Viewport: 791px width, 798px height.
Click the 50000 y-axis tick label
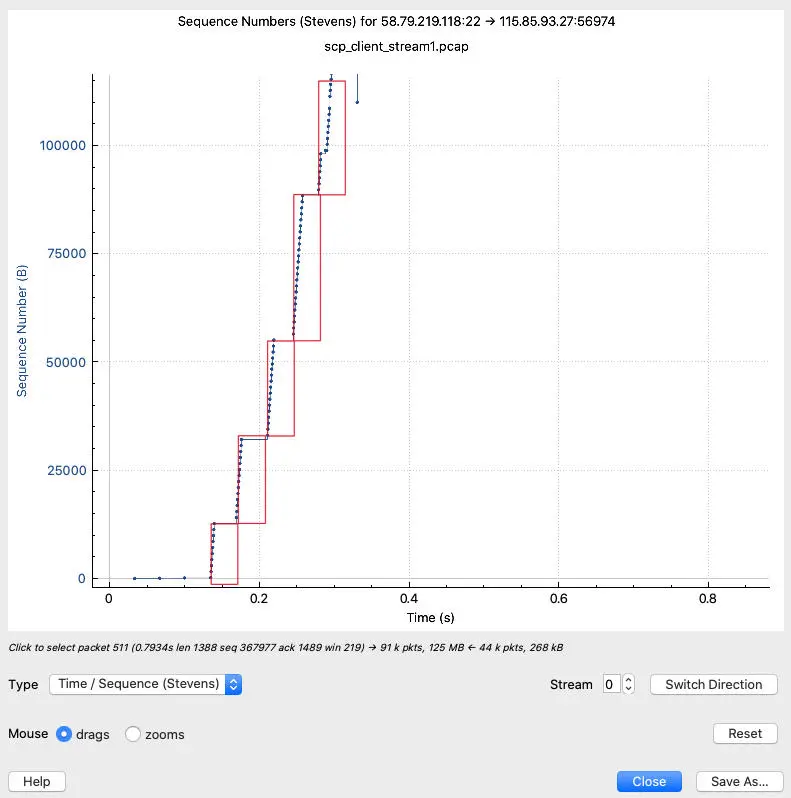click(x=66, y=362)
